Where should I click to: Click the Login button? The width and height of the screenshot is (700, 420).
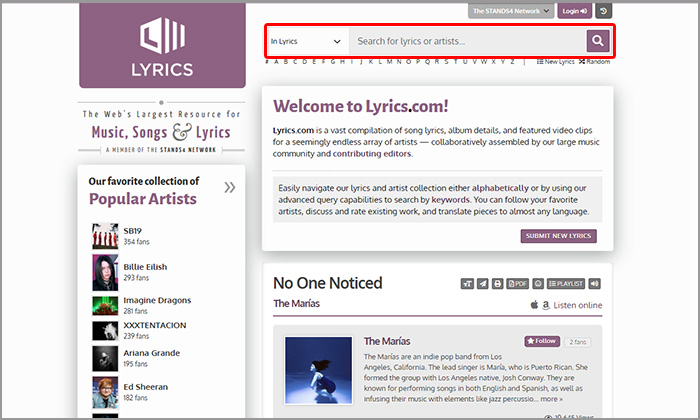pyautogui.click(x=574, y=11)
